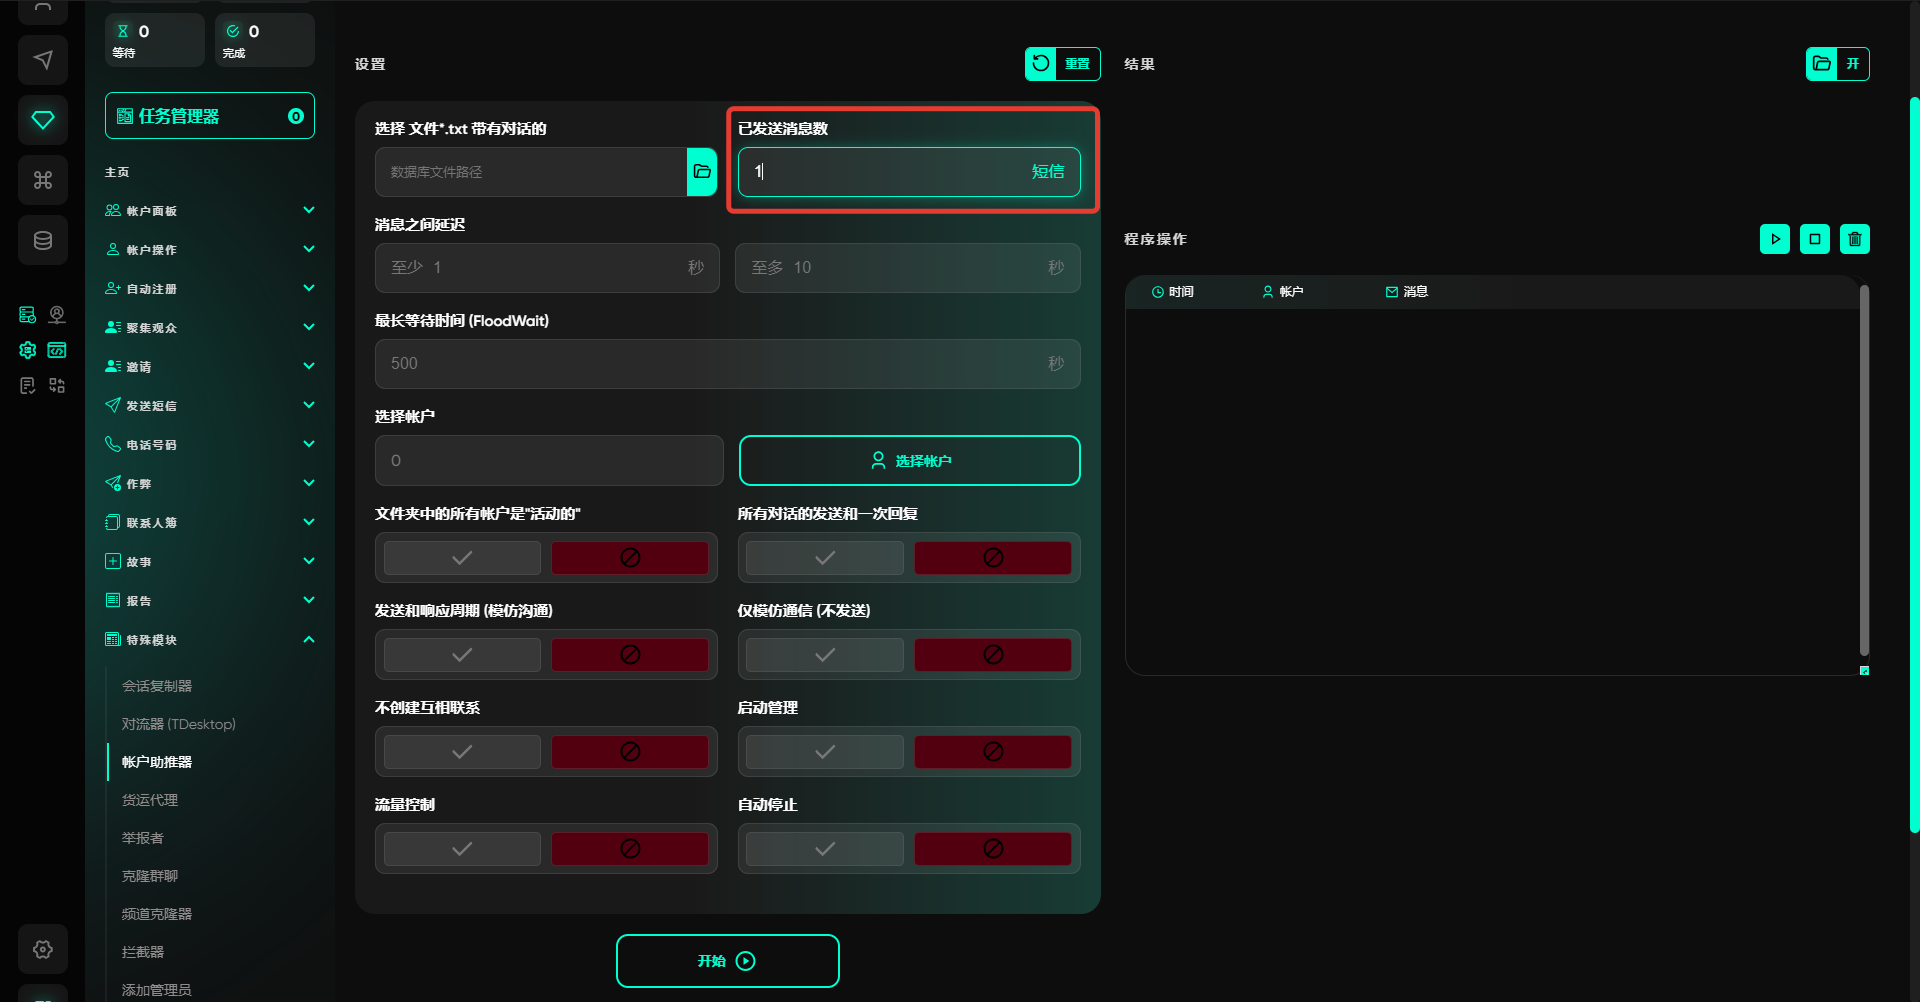The image size is (1920, 1002).
Task: Enable the 流量控制 checkmark option
Action: click(462, 849)
